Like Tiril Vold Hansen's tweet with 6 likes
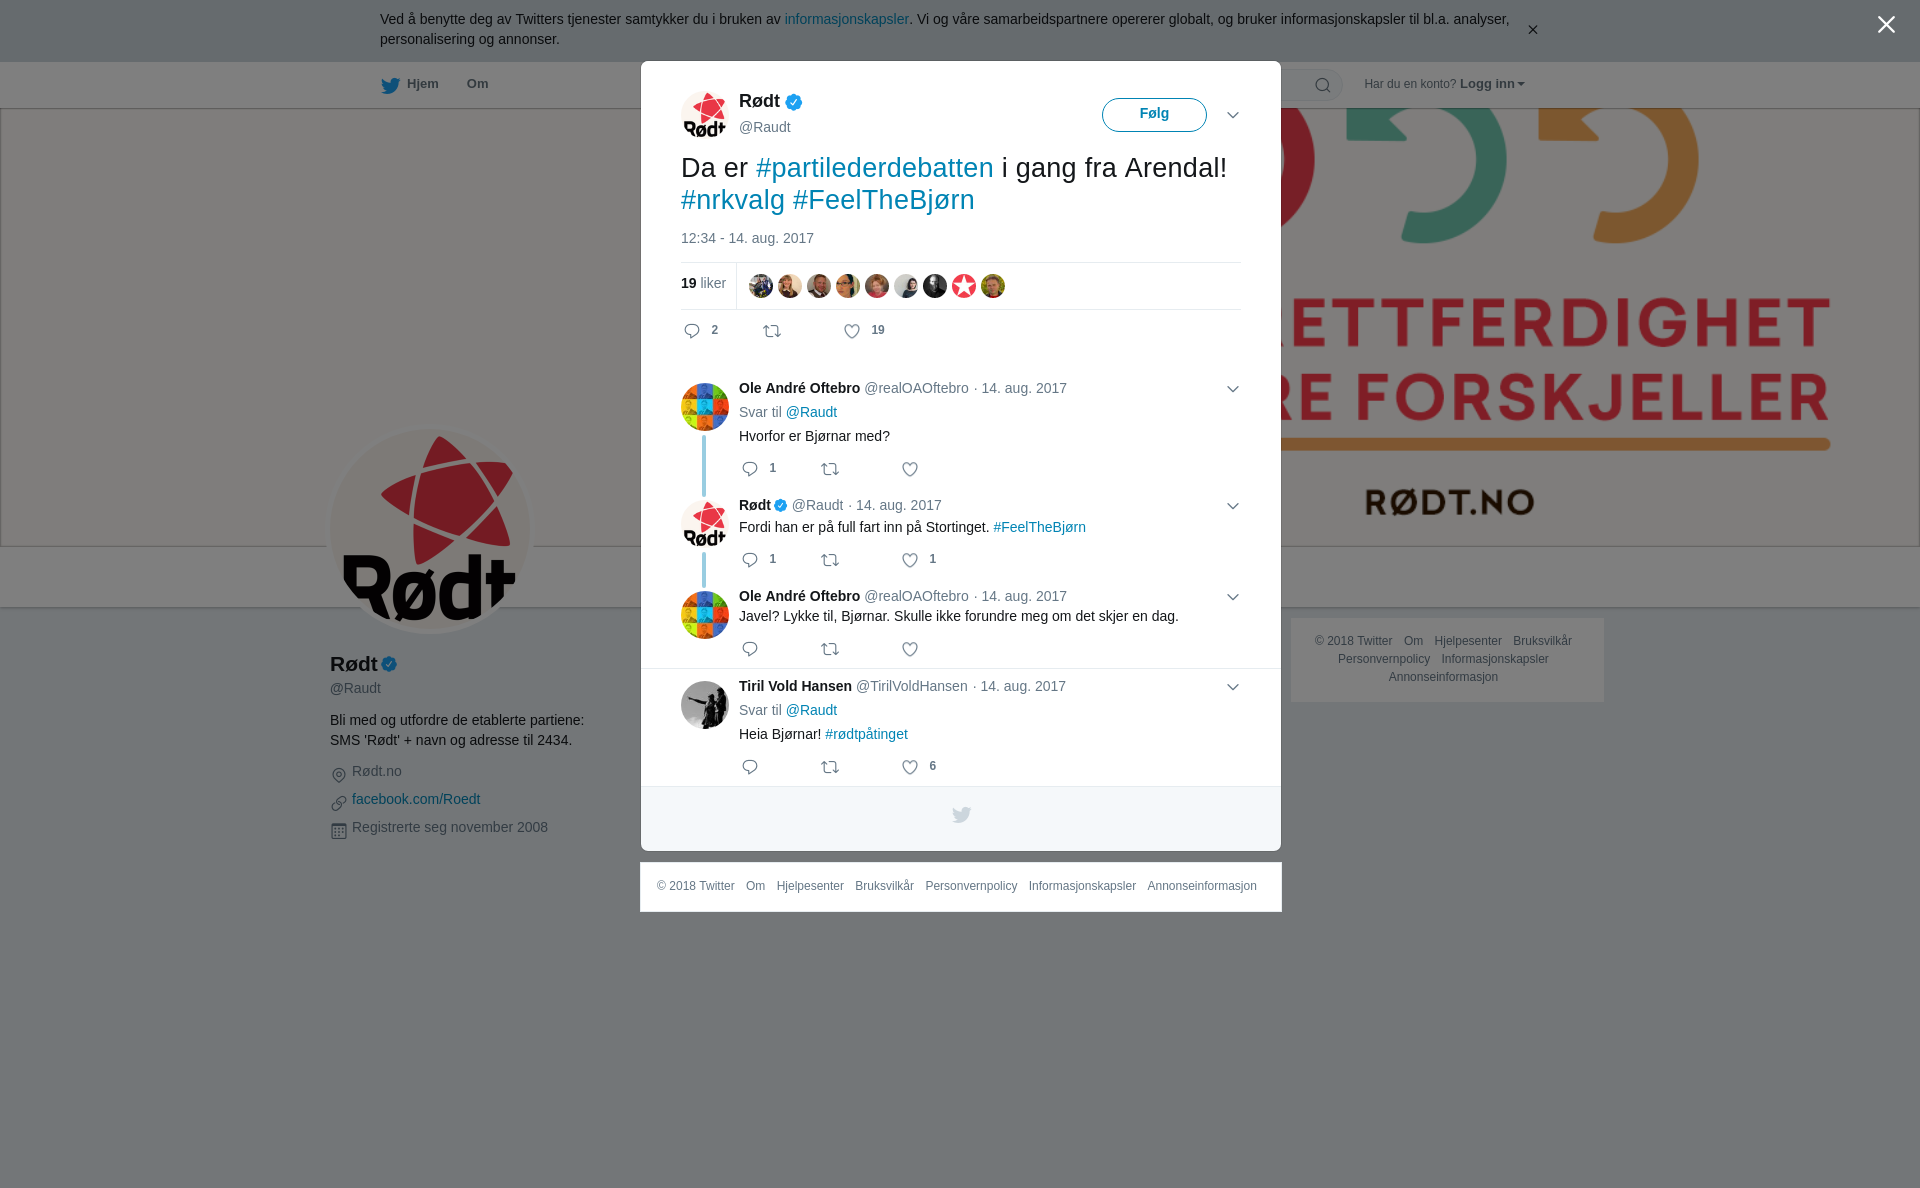The image size is (1920, 1188). [910, 767]
